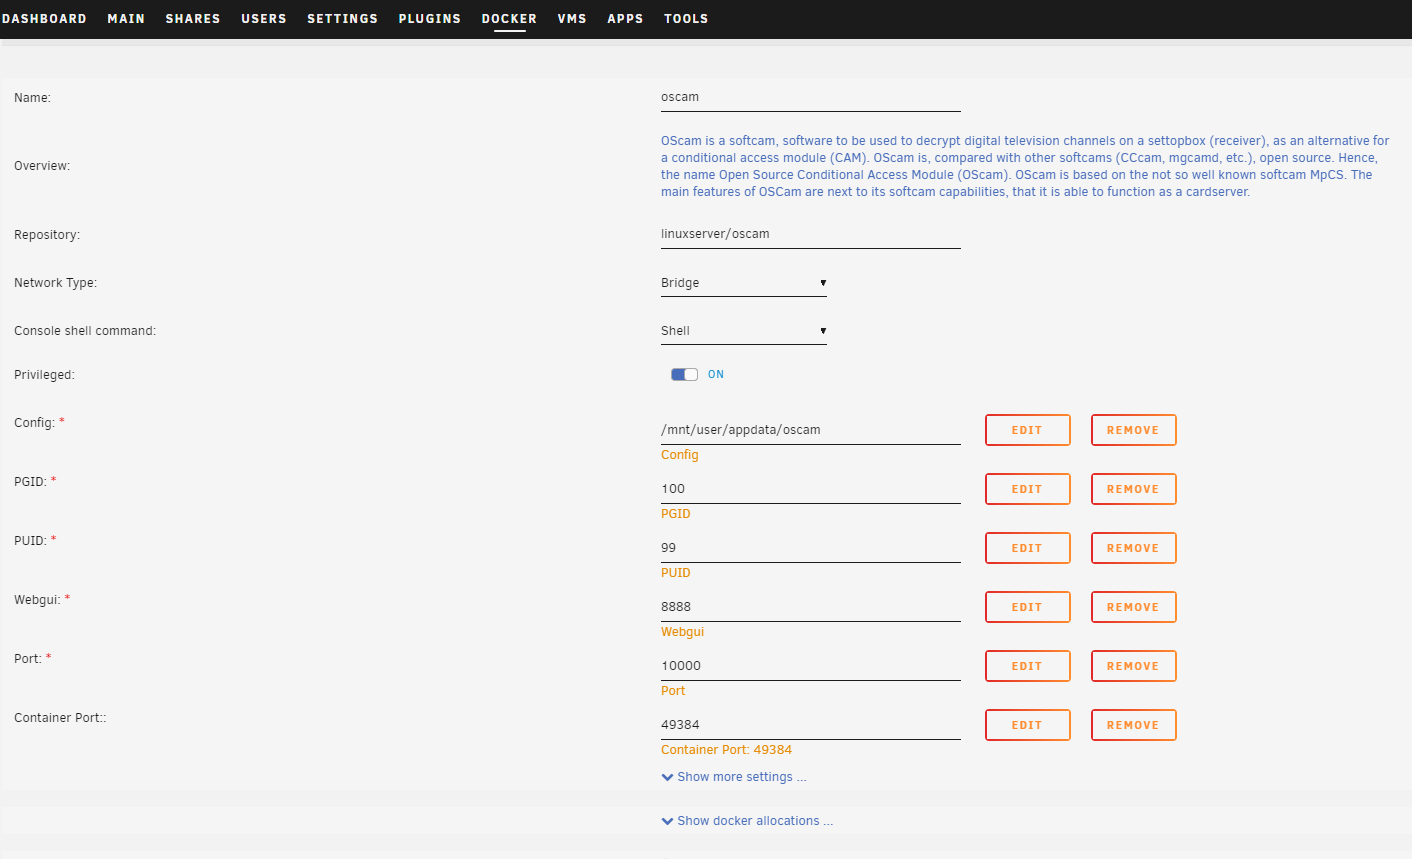This screenshot has height=859, width=1412.
Task: Click the Container Port field 49384
Action: pos(810,726)
